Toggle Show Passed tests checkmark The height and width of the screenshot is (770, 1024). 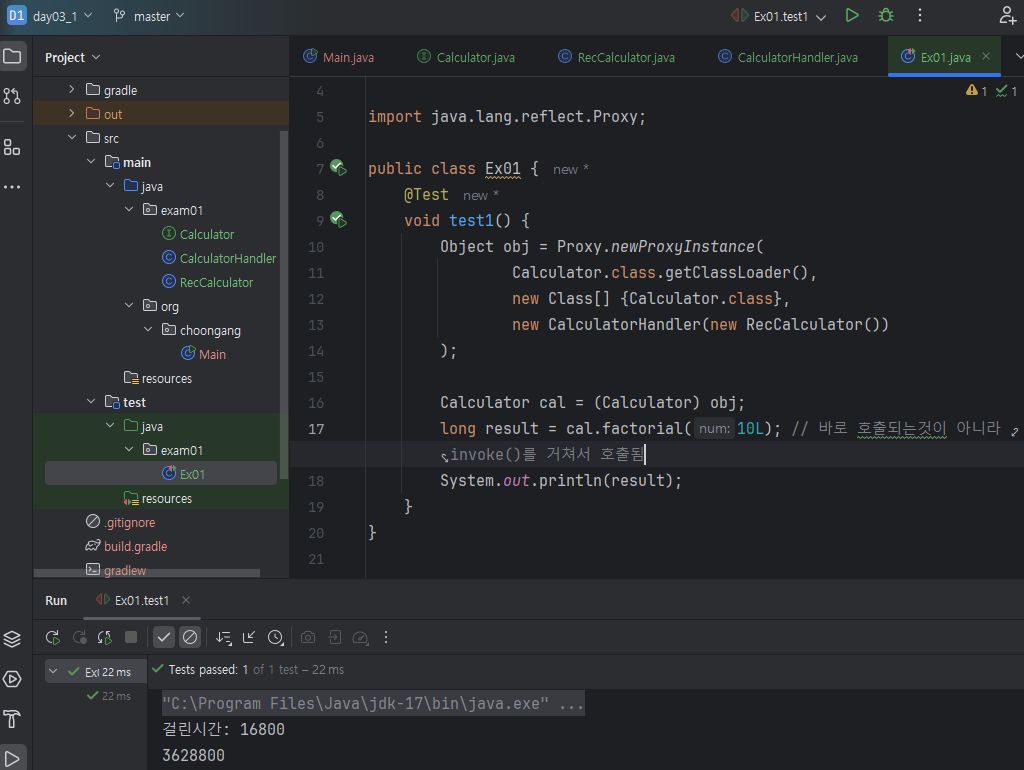tap(163, 637)
